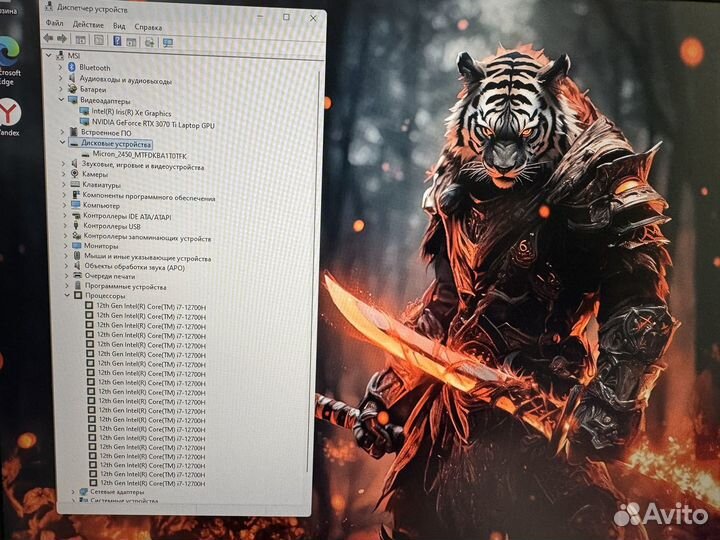720x540 pixels.
Task: Expand the Камеры category
Action: tap(63, 174)
